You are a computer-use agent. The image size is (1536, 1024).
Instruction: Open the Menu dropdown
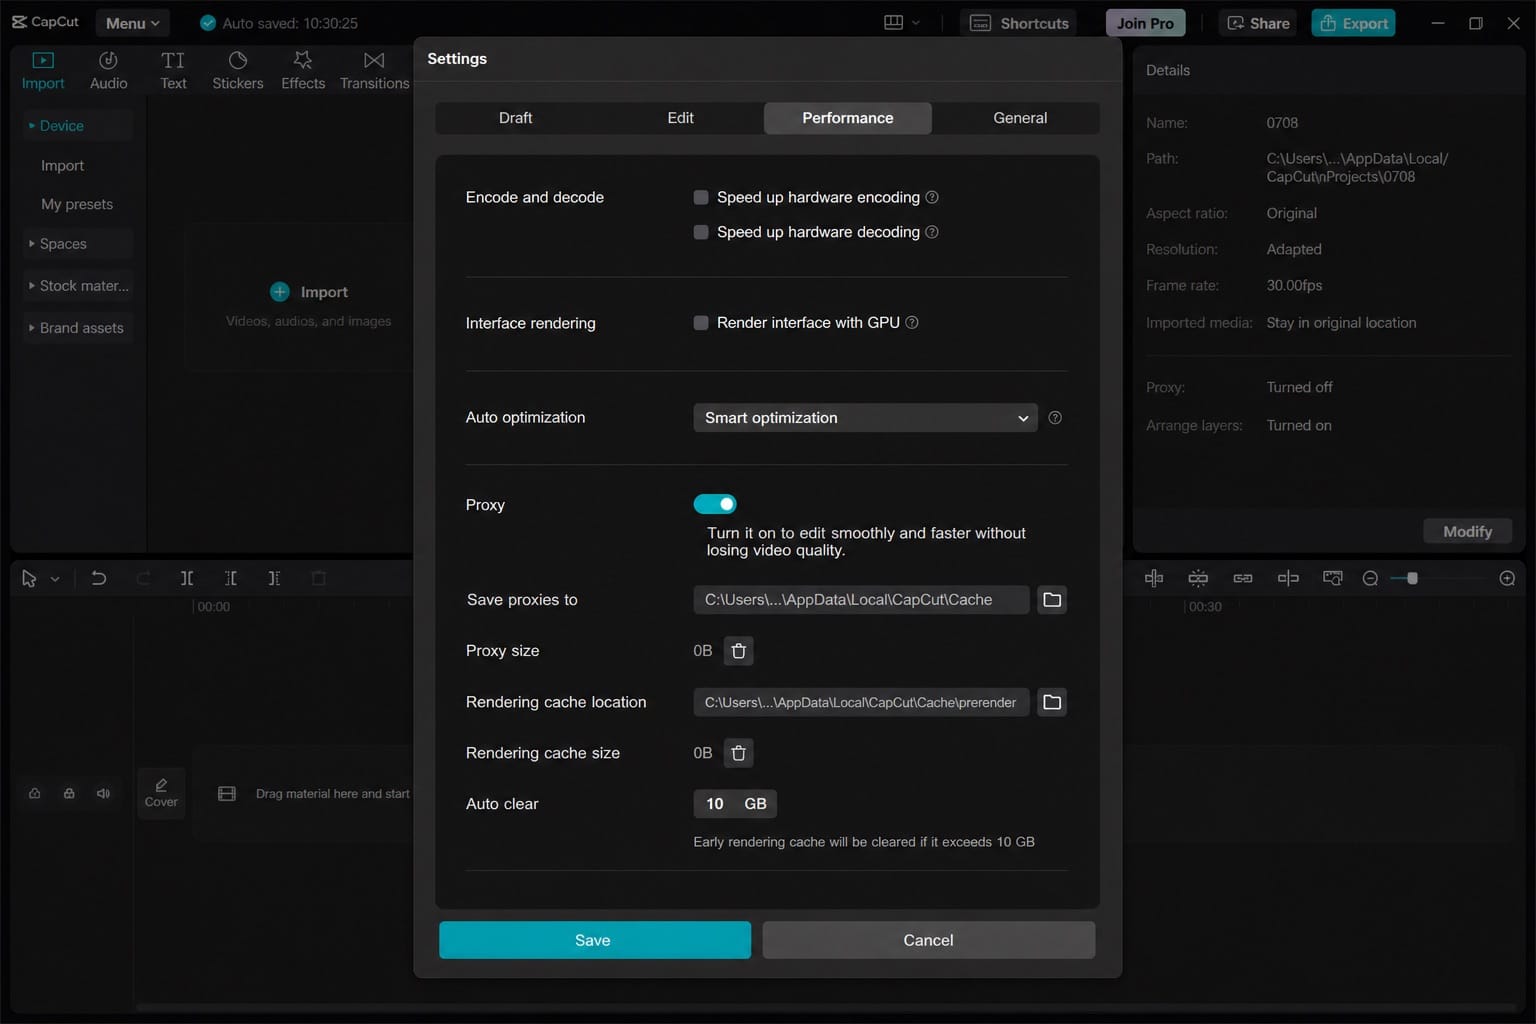point(132,23)
